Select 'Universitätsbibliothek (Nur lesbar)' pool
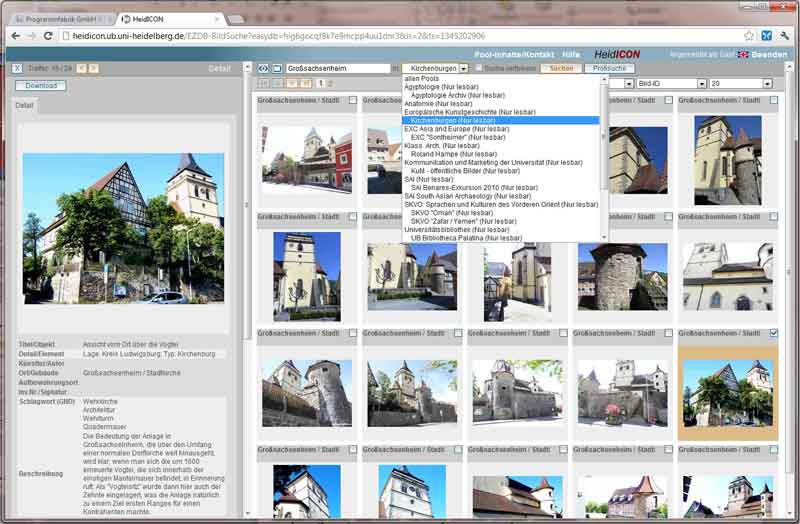Screen dimensions: 800x524 pyautogui.click(x=457, y=230)
